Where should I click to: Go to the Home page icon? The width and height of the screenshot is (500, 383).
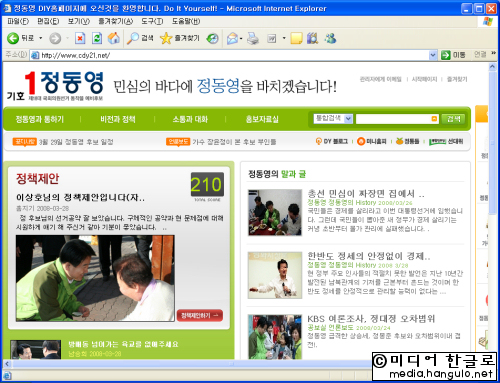[114, 38]
